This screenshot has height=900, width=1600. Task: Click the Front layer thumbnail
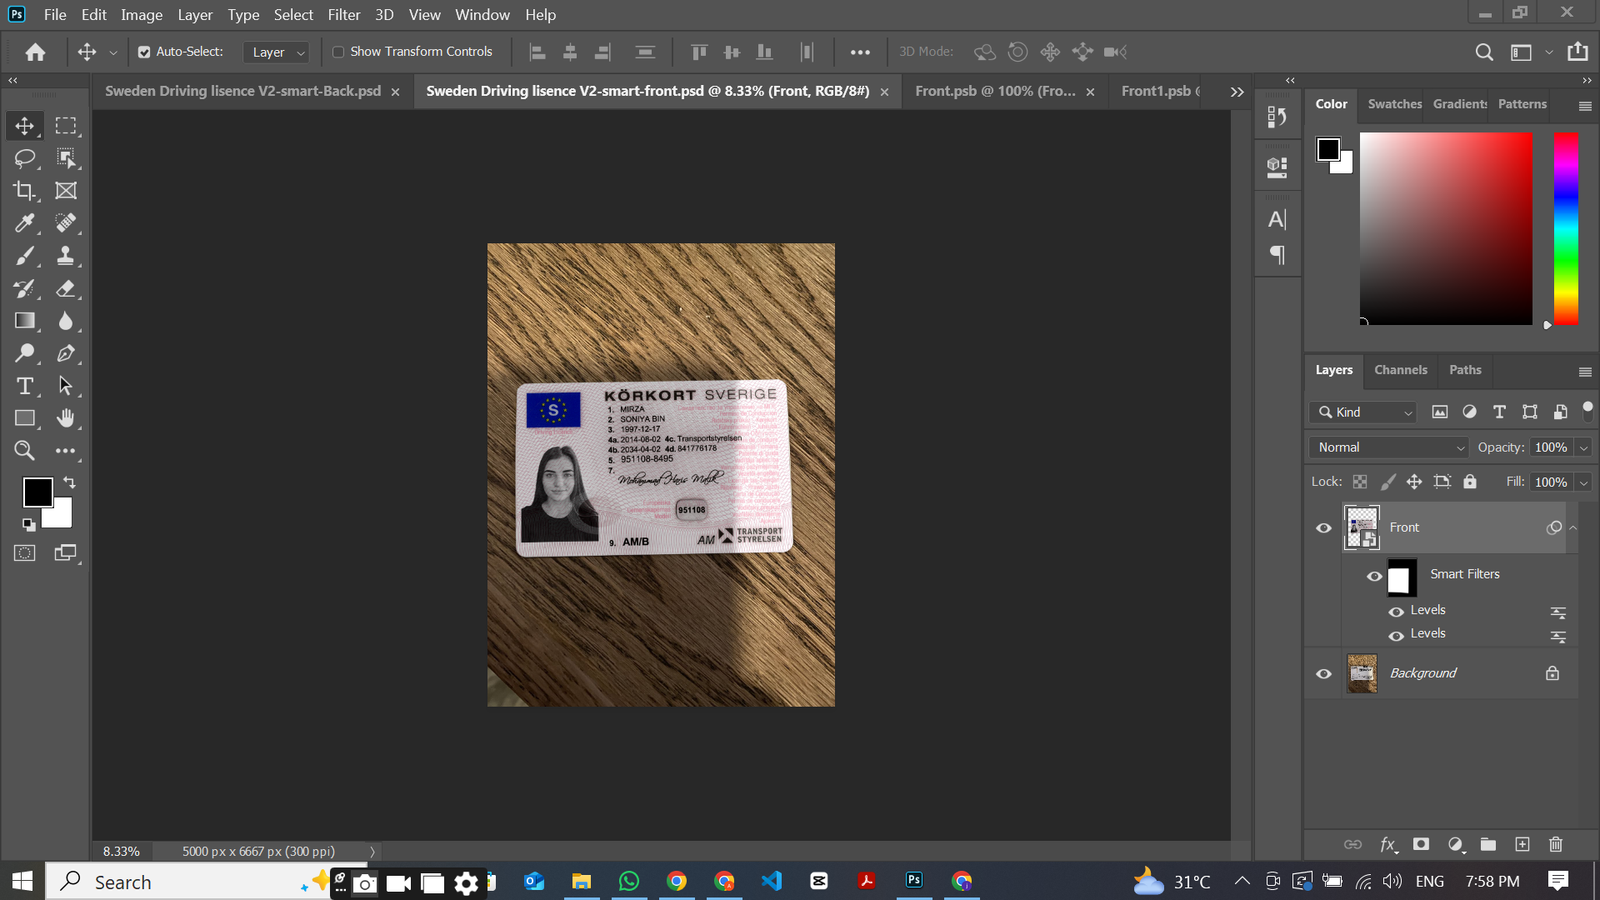[x=1362, y=527]
